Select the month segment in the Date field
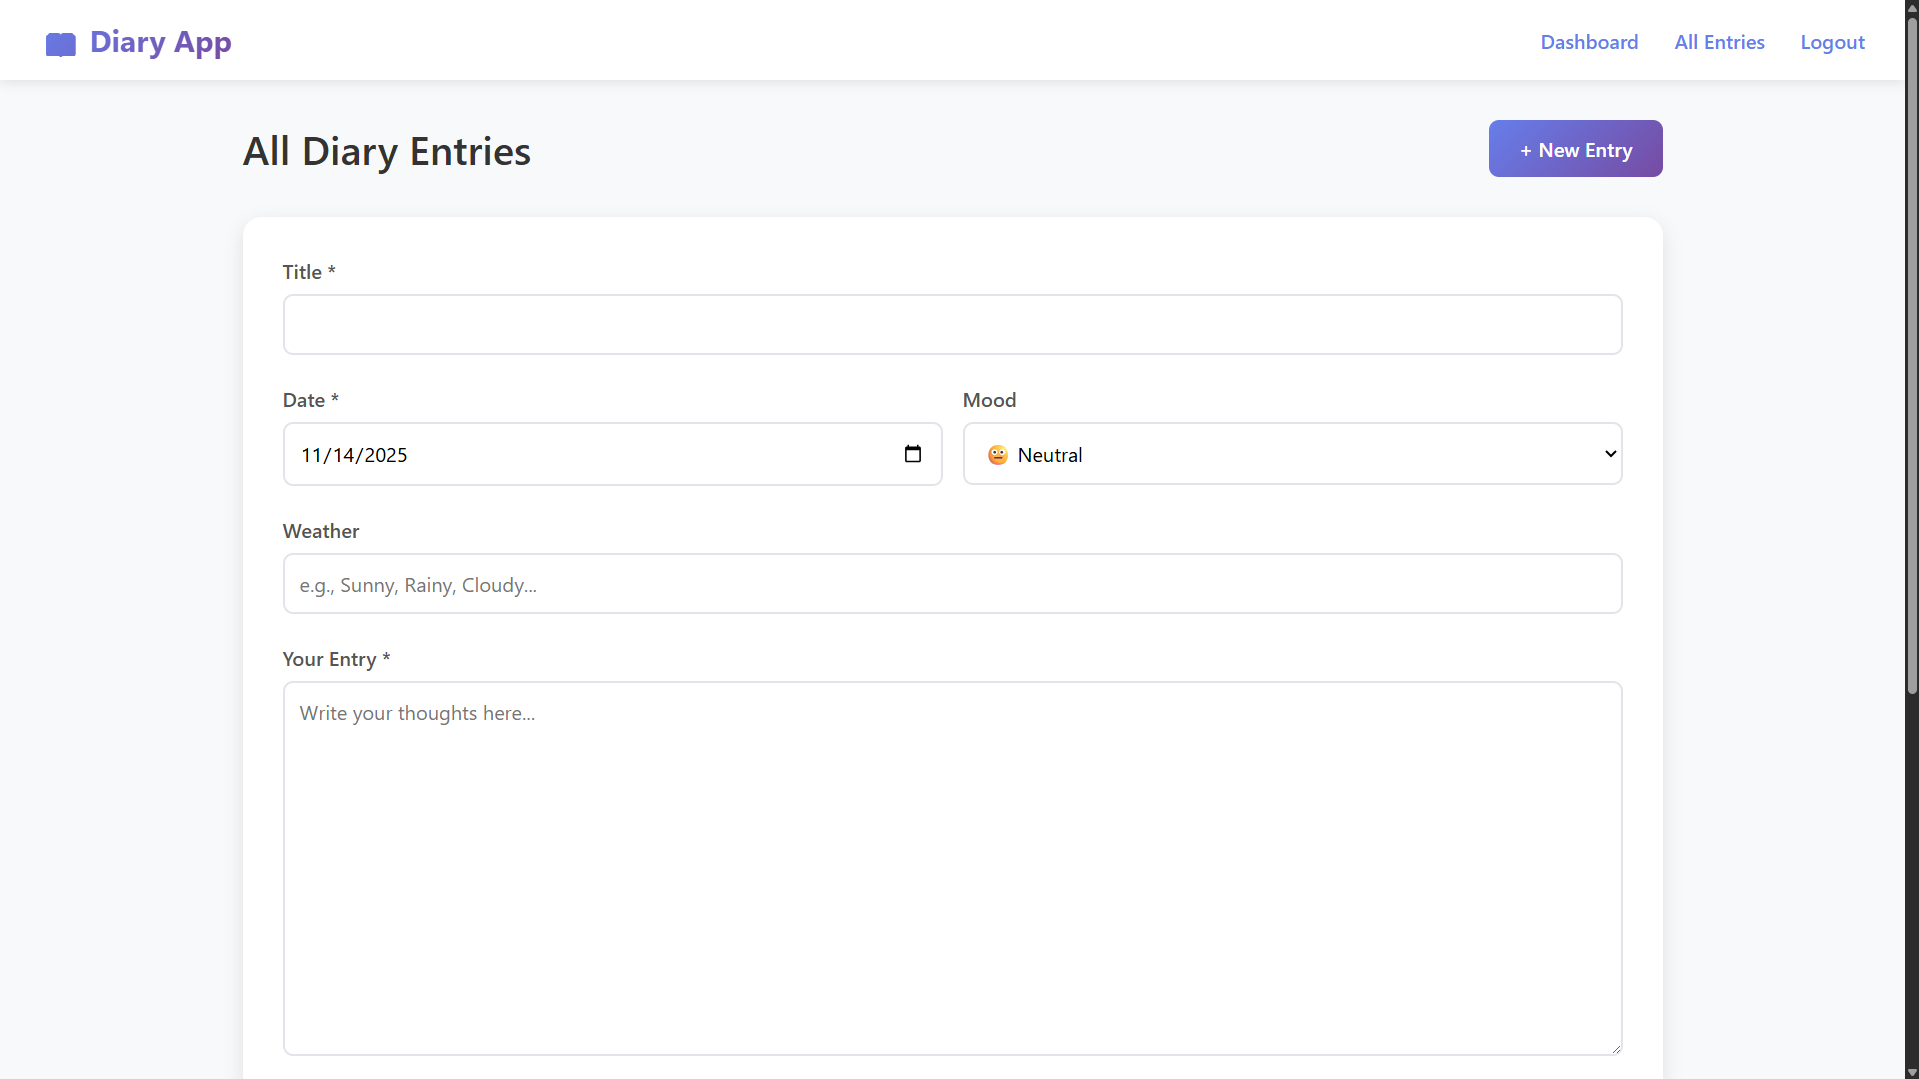This screenshot has width=1919, height=1079. click(310, 455)
